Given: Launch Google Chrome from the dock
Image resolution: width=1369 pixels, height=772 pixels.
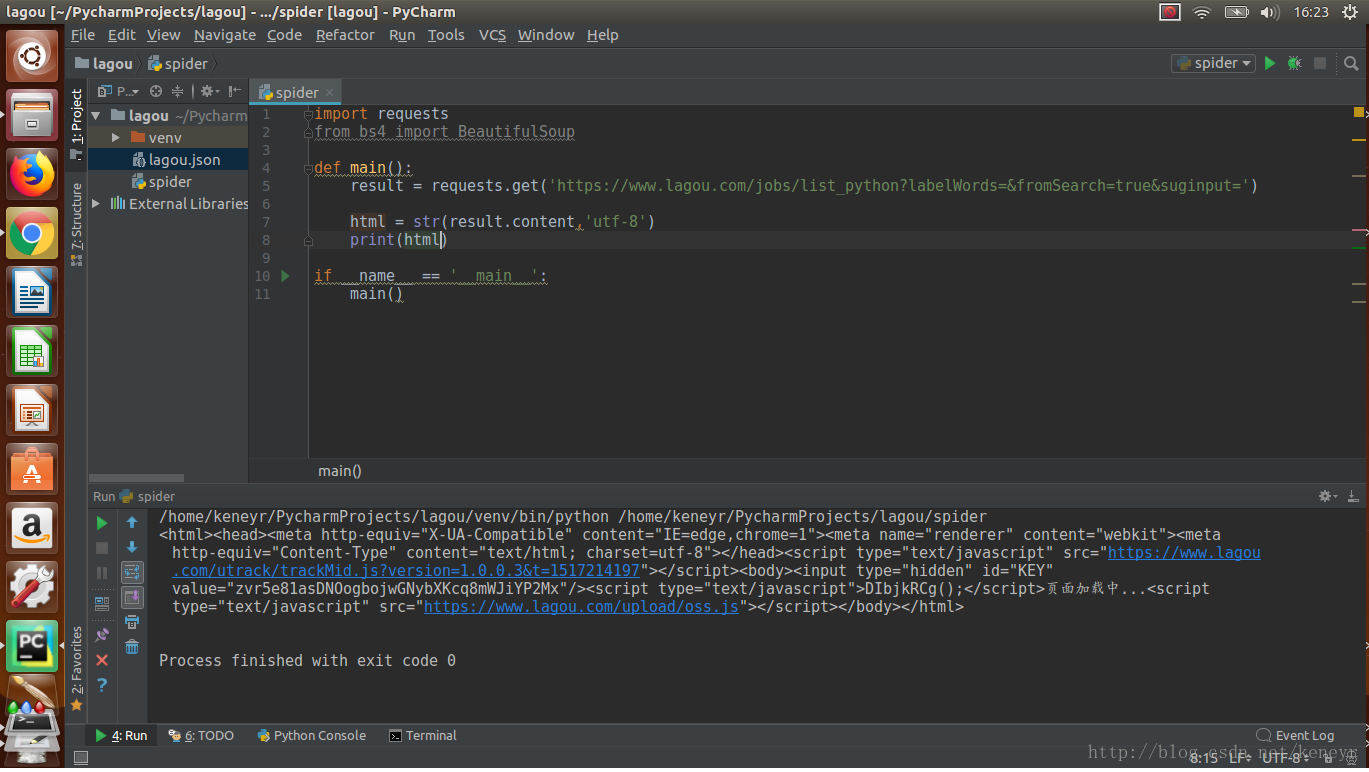Looking at the screenshot, I should click(32, 233).
